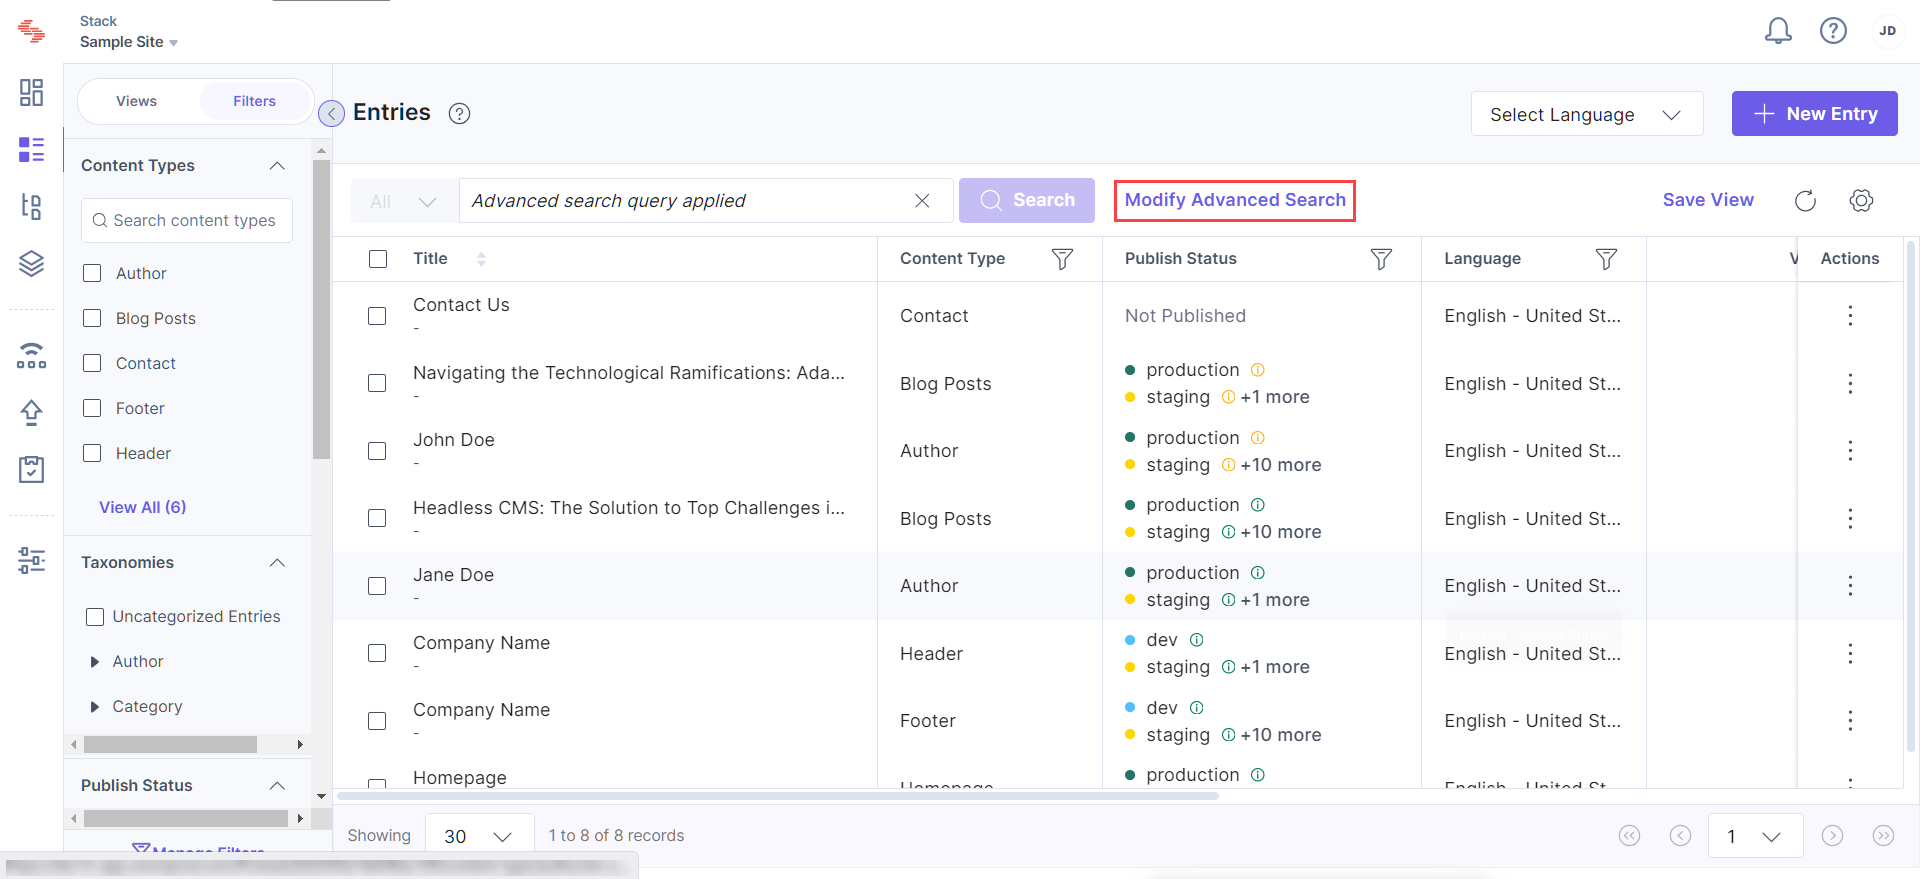
Task: Collapse the left filter panel arrow
Action: pyautogui.click(x=331, y=114)
